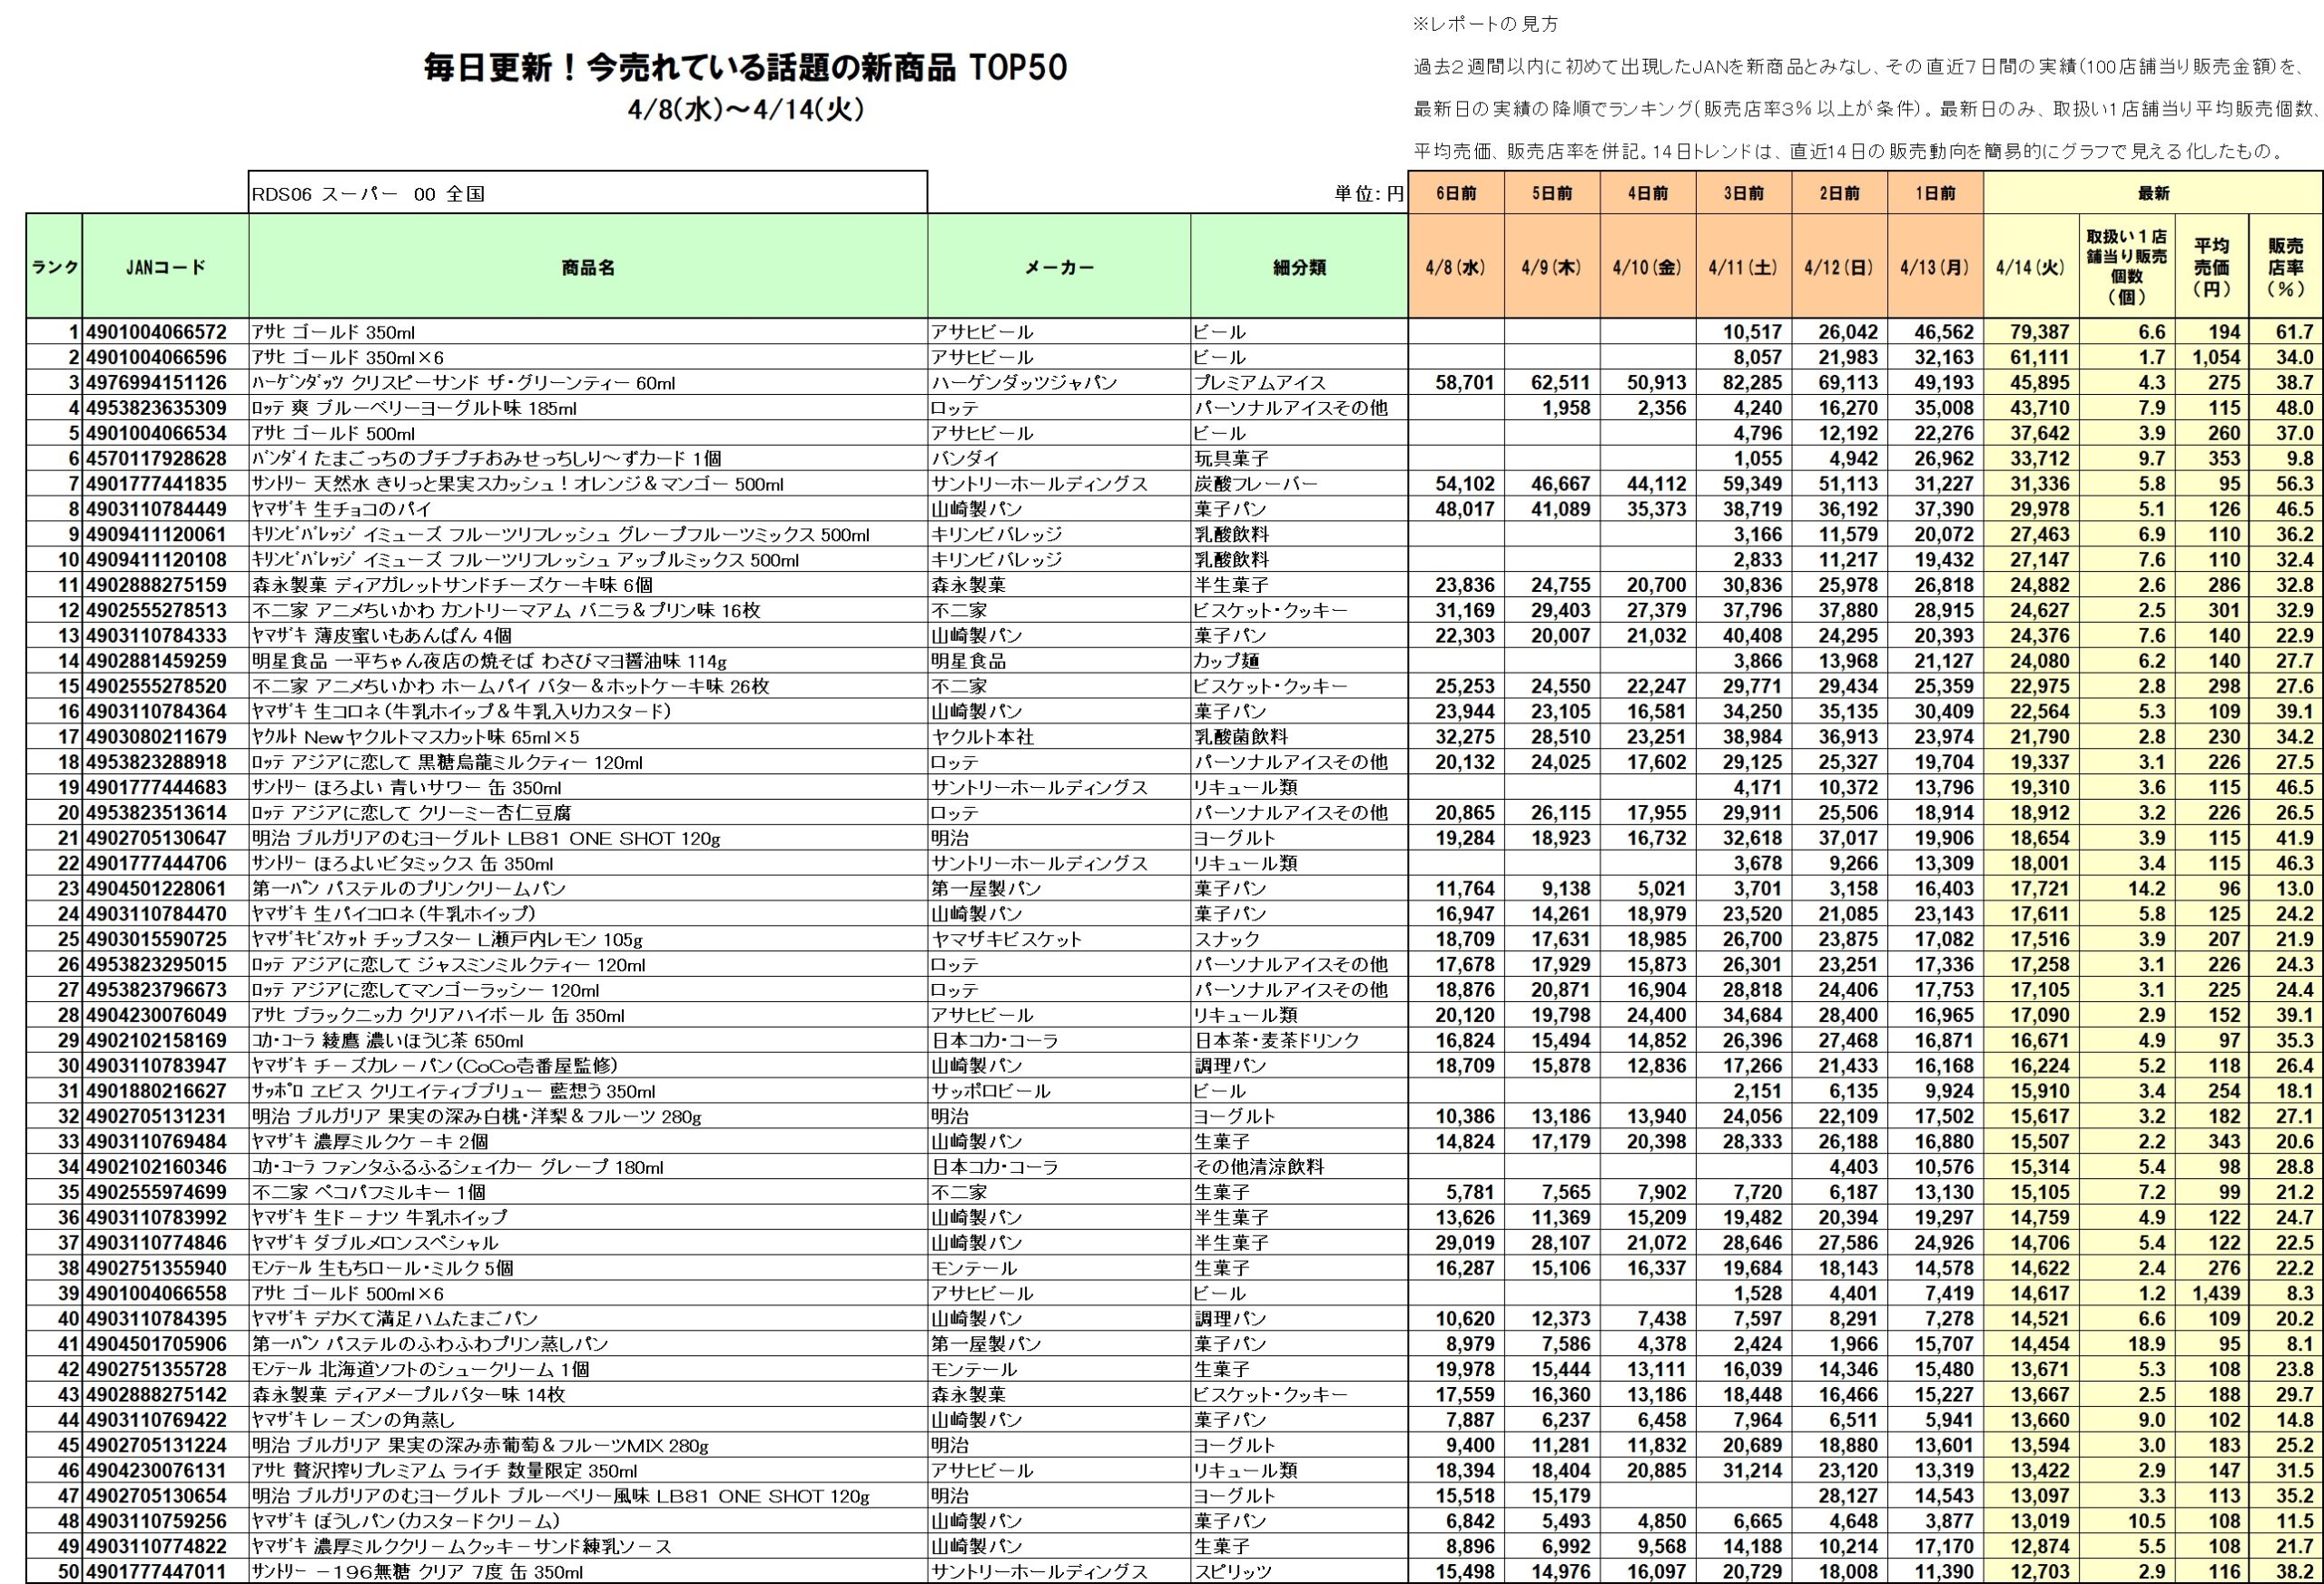Click the 毎日更新 TOP50 title text
The image size is (2324, 1584).
[x=745, y=68]
